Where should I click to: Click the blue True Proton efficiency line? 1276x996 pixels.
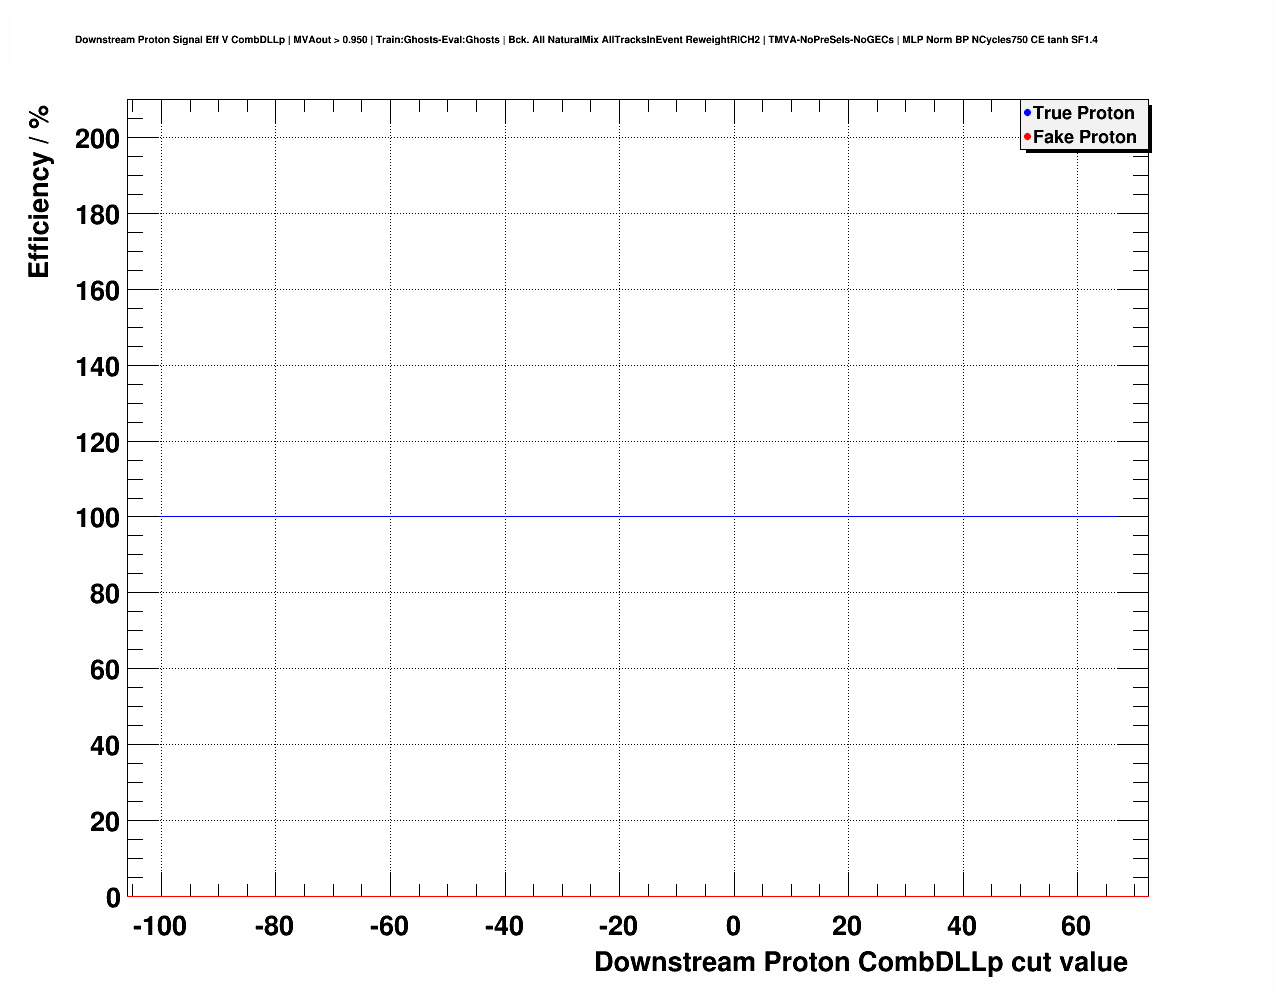[x=638, y=517]
